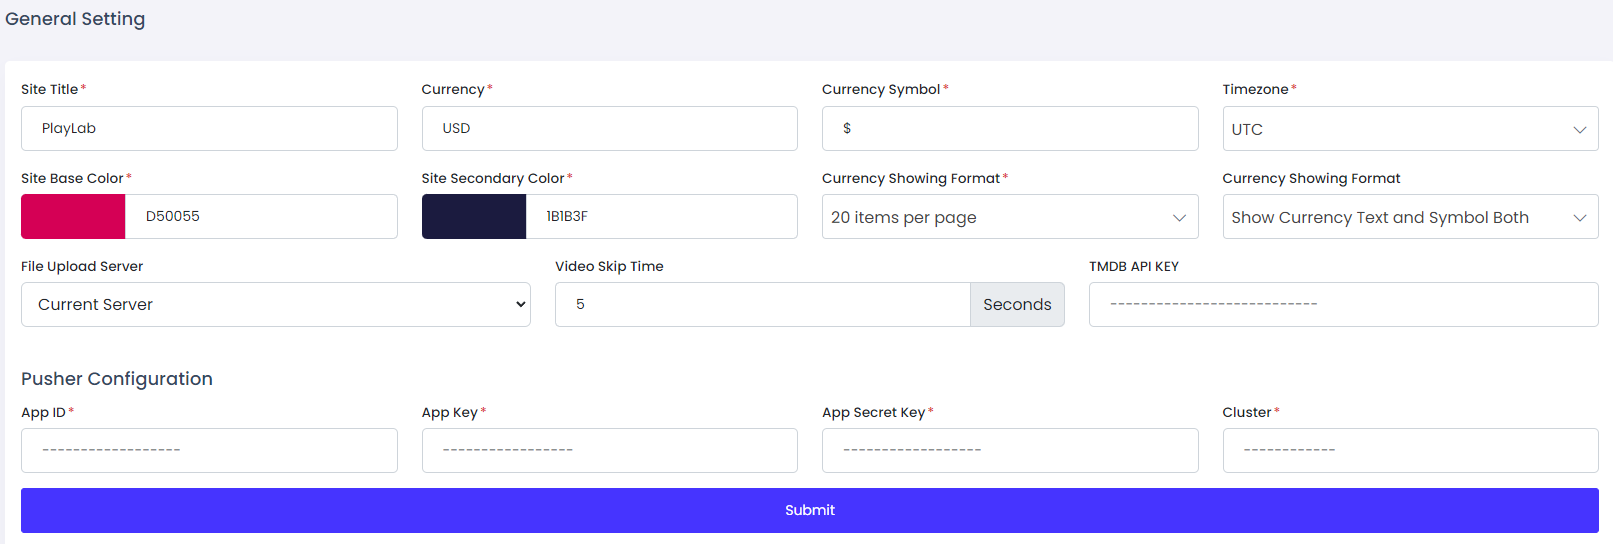Click the General Setting page heading
Viewport: 1613px width, 544px height.
coord(75,19)
